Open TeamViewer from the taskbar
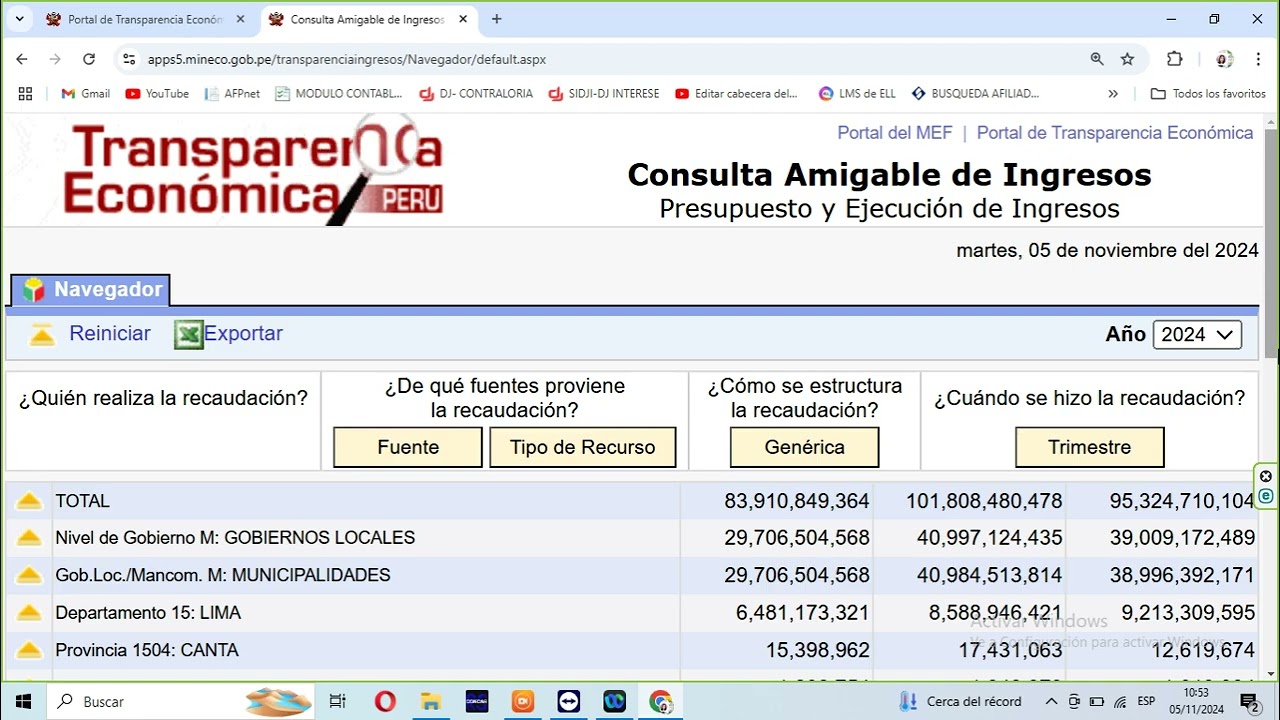 coord(569,701)
